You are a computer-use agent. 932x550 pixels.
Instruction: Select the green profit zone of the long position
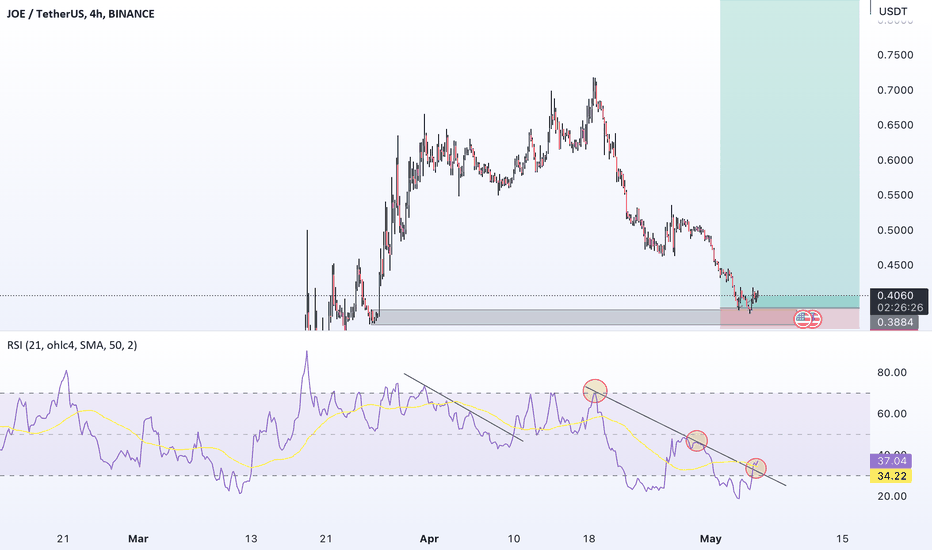(789, 153)
